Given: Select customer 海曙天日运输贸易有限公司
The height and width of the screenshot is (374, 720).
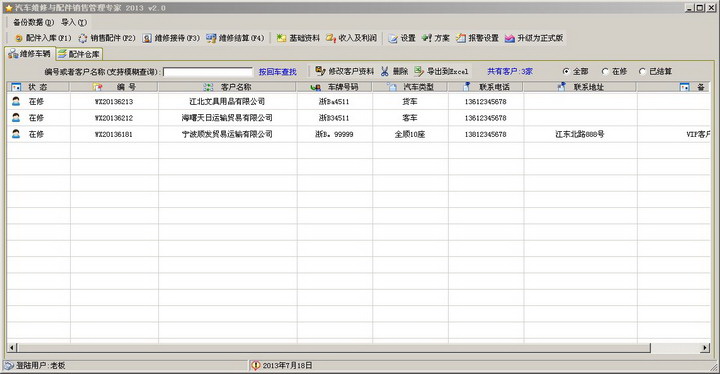Looking at the screenshot, I should 227,118.
